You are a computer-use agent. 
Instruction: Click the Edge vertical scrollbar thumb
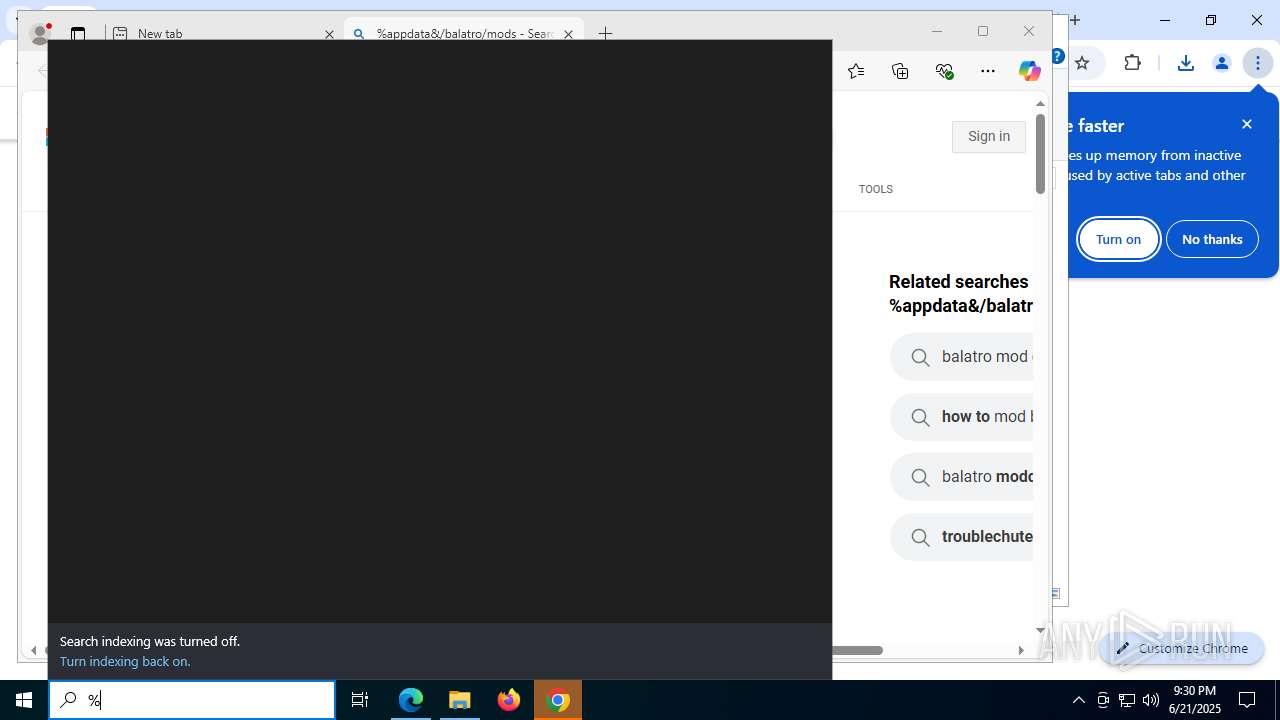click(x=1040, y=154)
